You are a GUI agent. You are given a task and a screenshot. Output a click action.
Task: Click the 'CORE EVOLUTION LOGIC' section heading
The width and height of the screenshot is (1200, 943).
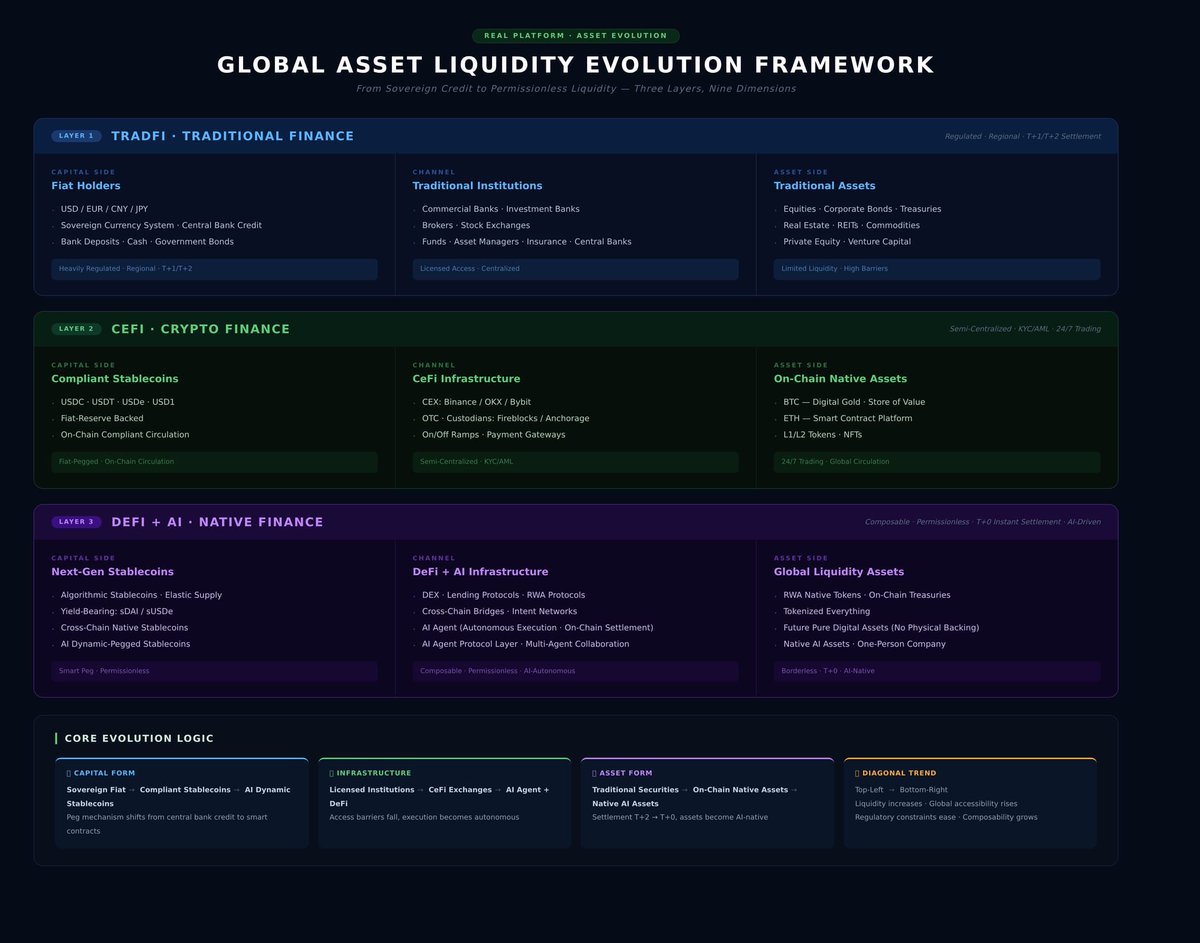click(x=139, y=739)
